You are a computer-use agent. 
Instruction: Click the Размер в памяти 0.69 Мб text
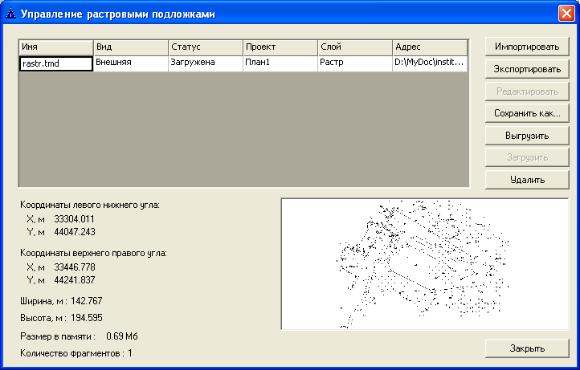coord(79,336)
